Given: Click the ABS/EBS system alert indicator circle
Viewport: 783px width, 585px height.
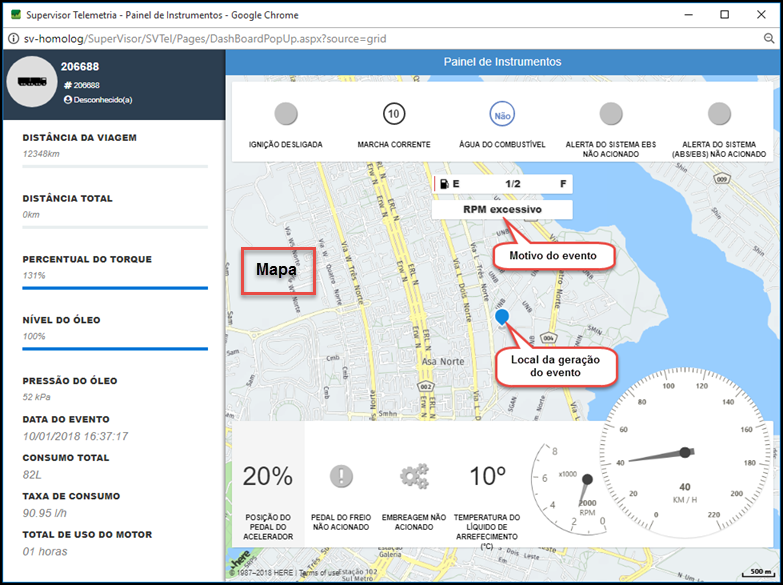Looking at the screenshot, I should click(719, 114).
